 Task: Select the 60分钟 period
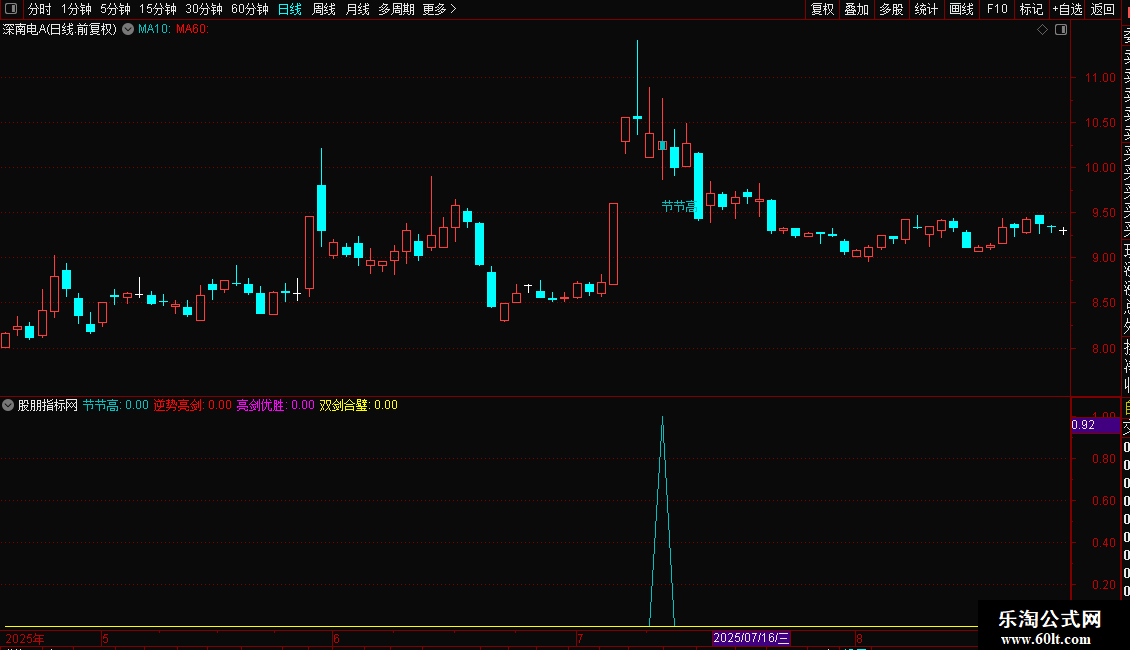(x=249, y=9)
